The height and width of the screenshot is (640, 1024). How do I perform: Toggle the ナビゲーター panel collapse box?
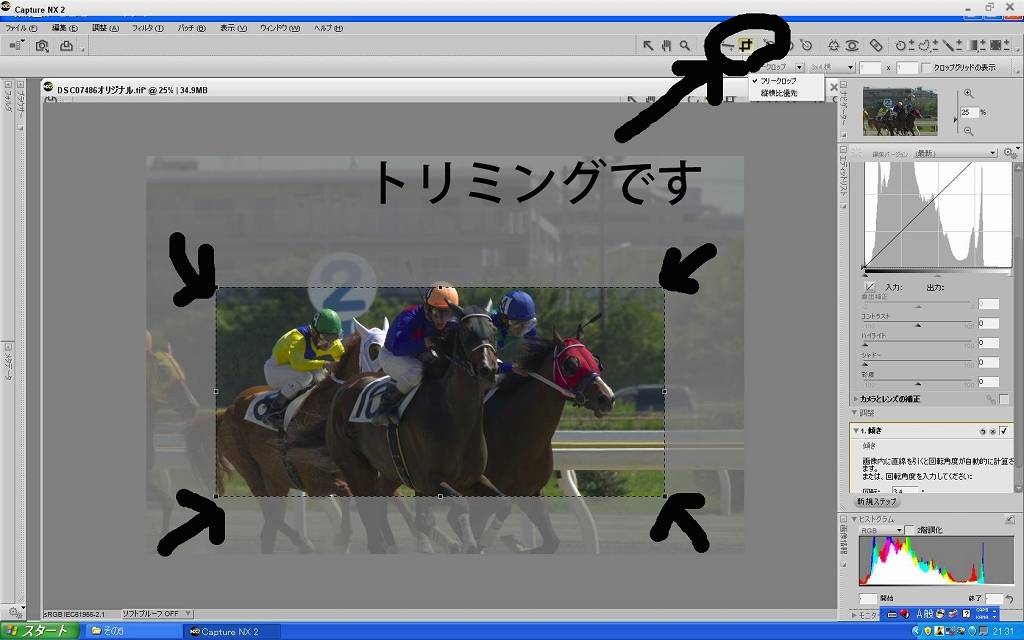(843, 85)
